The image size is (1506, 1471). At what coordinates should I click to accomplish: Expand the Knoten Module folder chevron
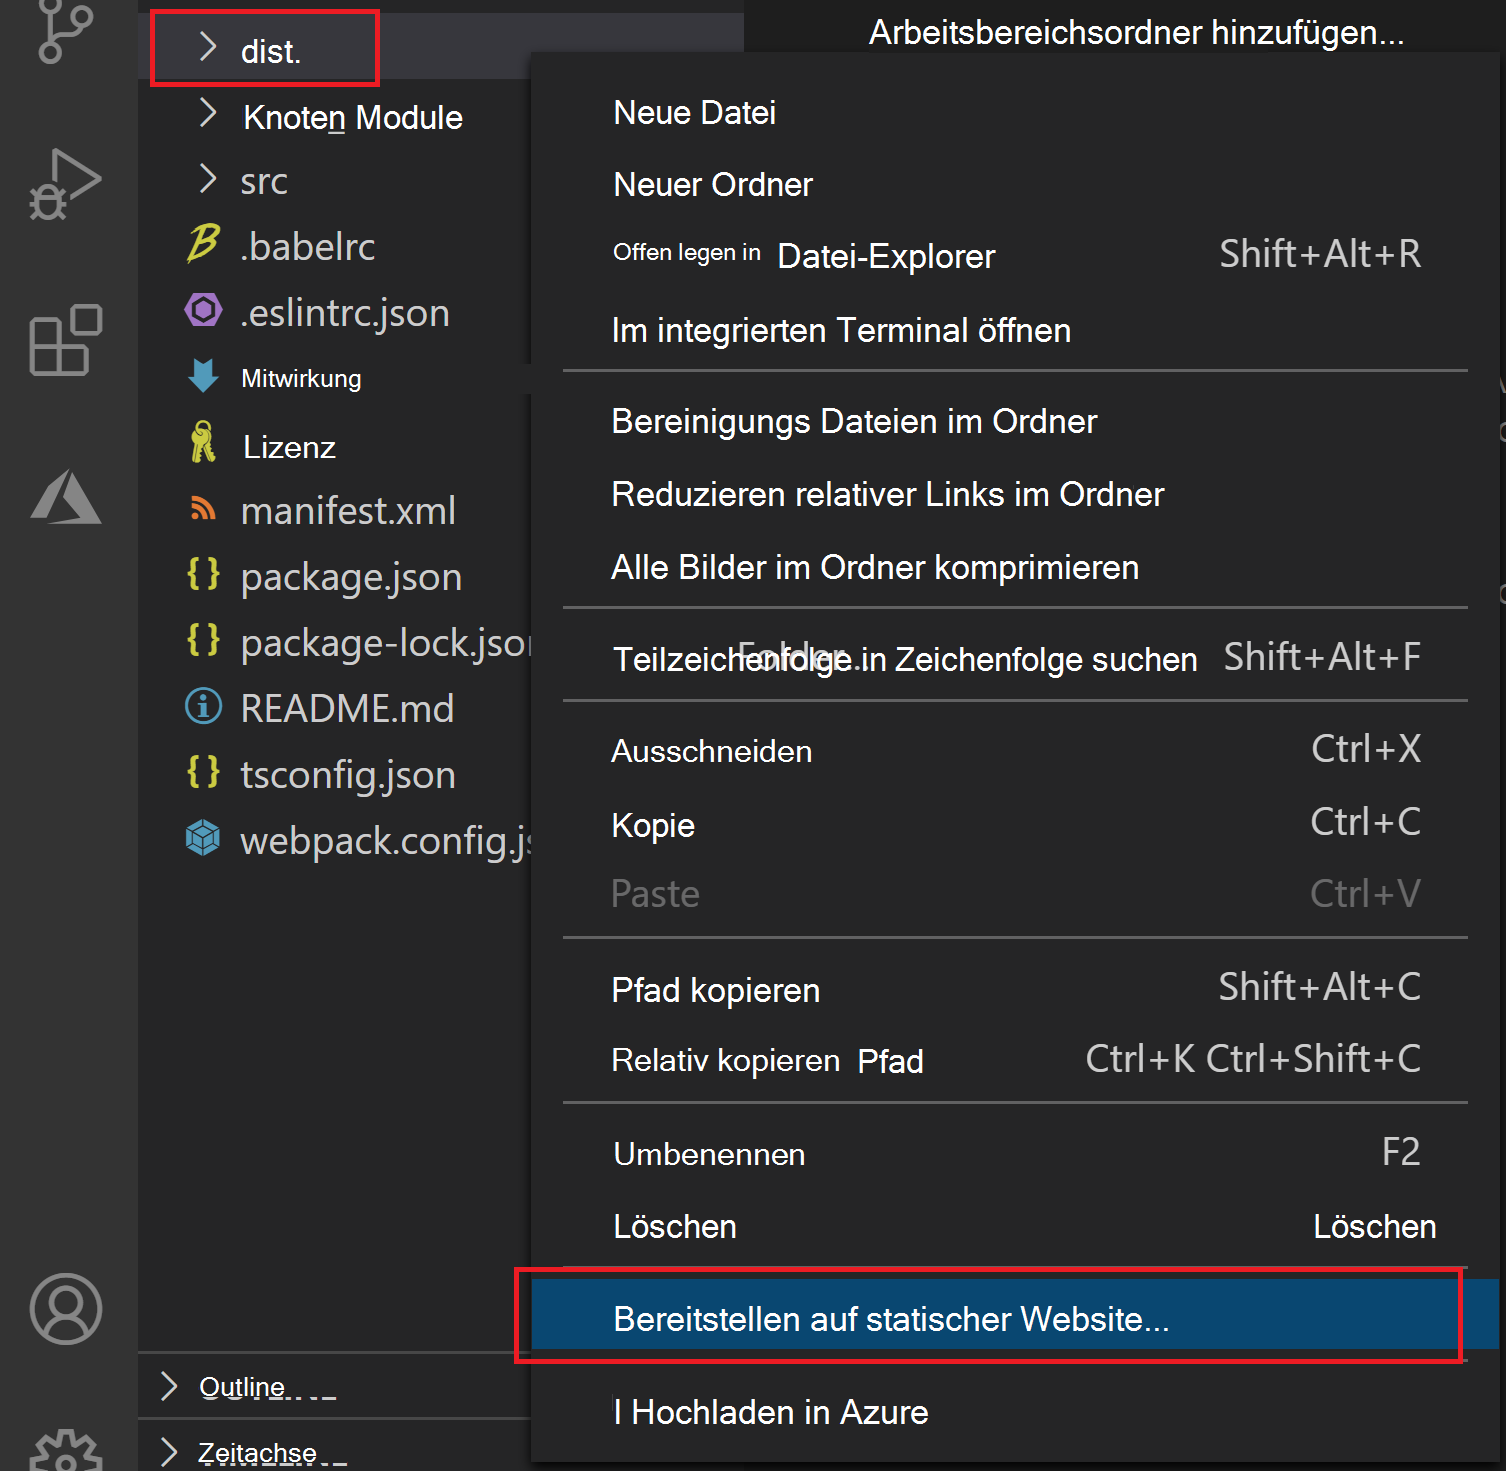pos(207,113)
